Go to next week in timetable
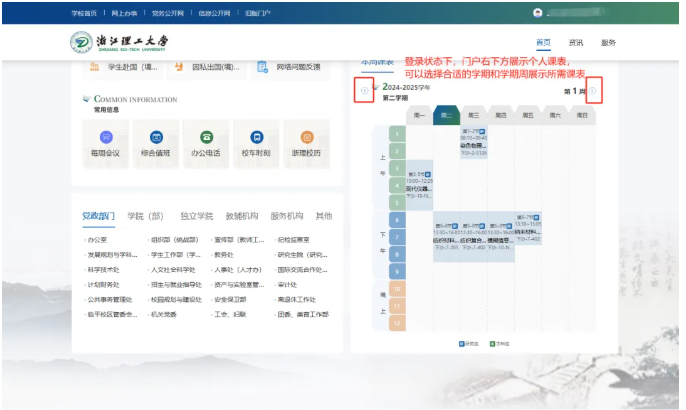The width and height of the screenshot is (686, 410). (592, 92)
